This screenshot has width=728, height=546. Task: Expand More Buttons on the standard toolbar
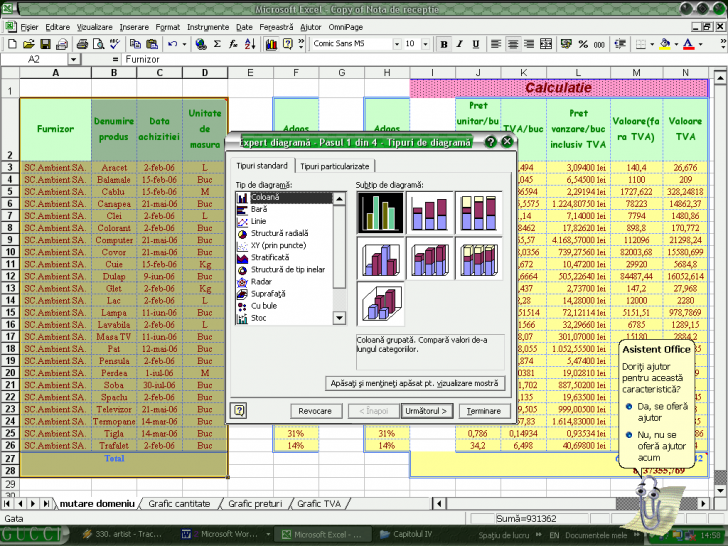pos(301,44)
